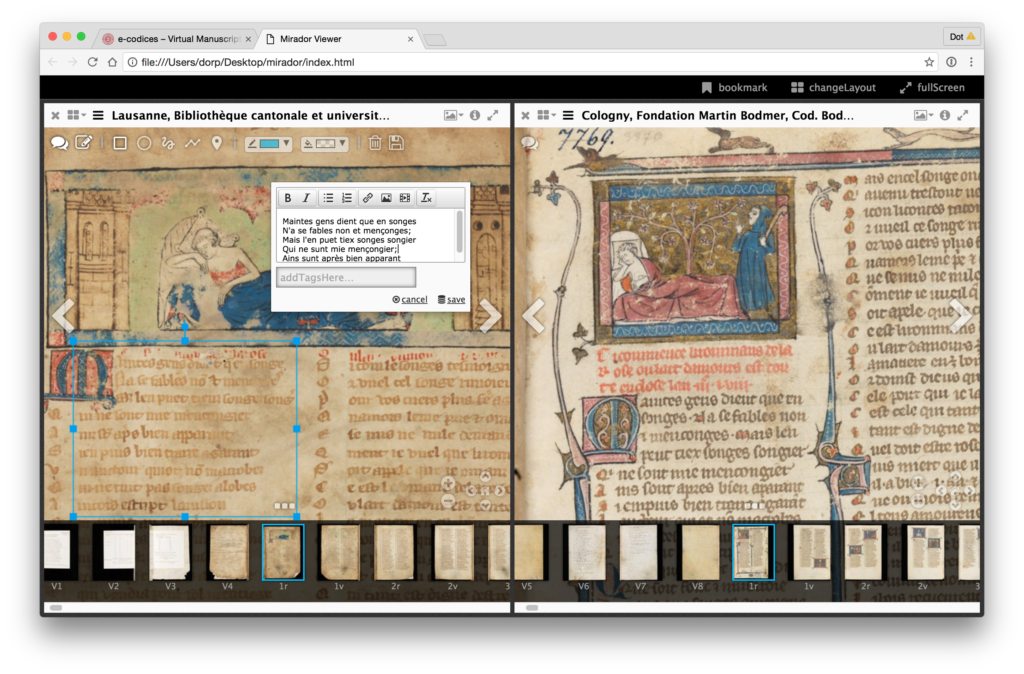1024x674 pixels.
Task: Select the freehand drawing tool
Action: (x=168, y=143)
